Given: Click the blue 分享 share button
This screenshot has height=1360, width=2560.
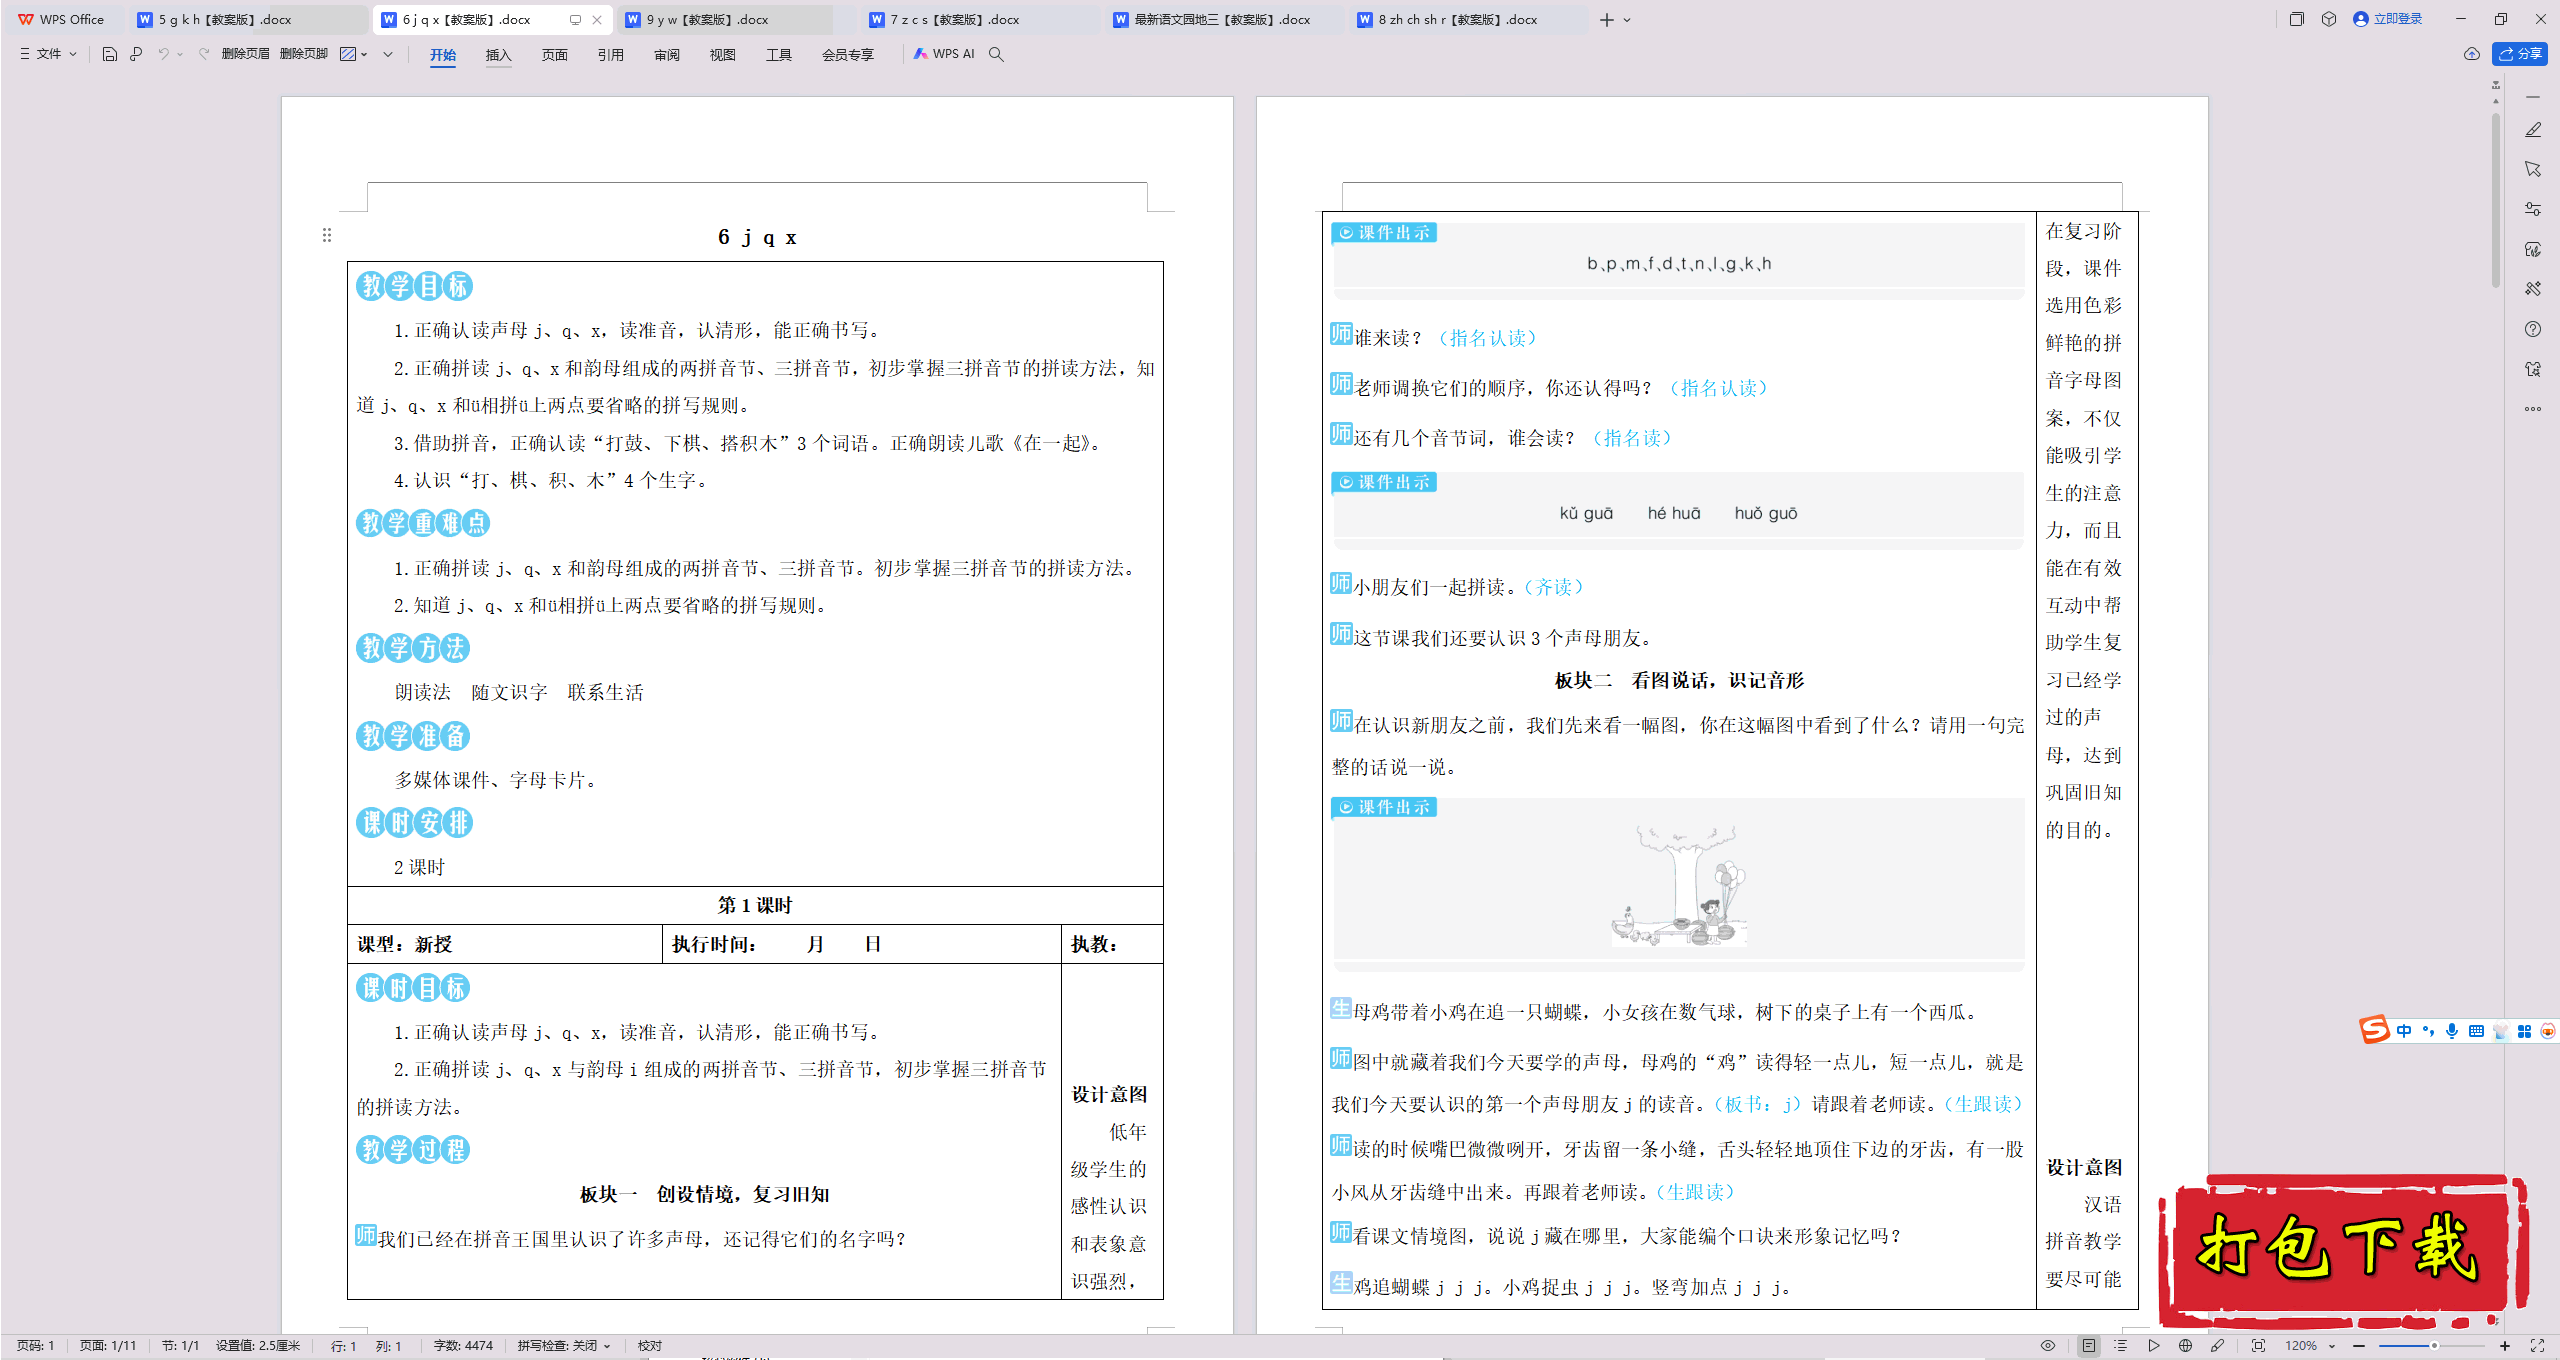Looking at the screenshot, I should (2520, 54).
